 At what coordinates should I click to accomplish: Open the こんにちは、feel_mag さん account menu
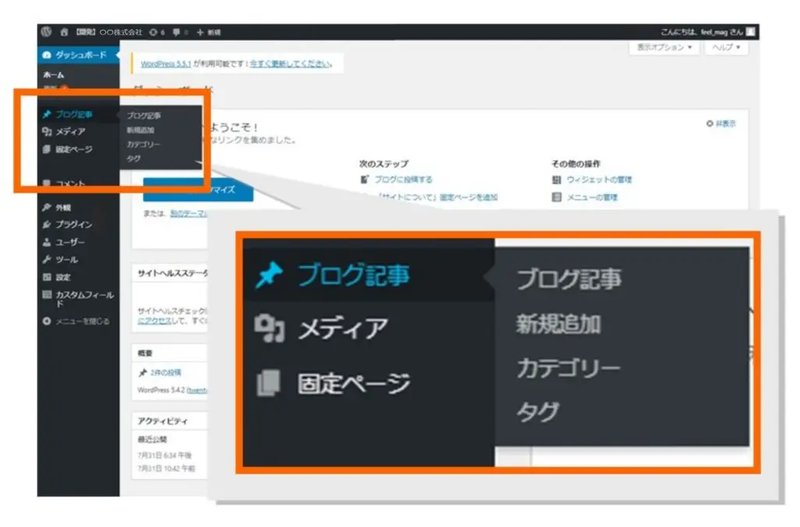tap(702, 32)
